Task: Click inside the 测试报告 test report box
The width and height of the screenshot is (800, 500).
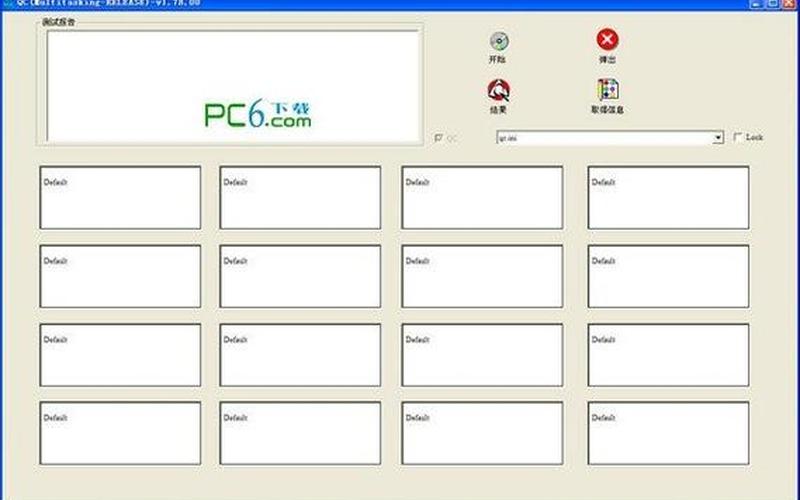Action: (x=233, y=86)
